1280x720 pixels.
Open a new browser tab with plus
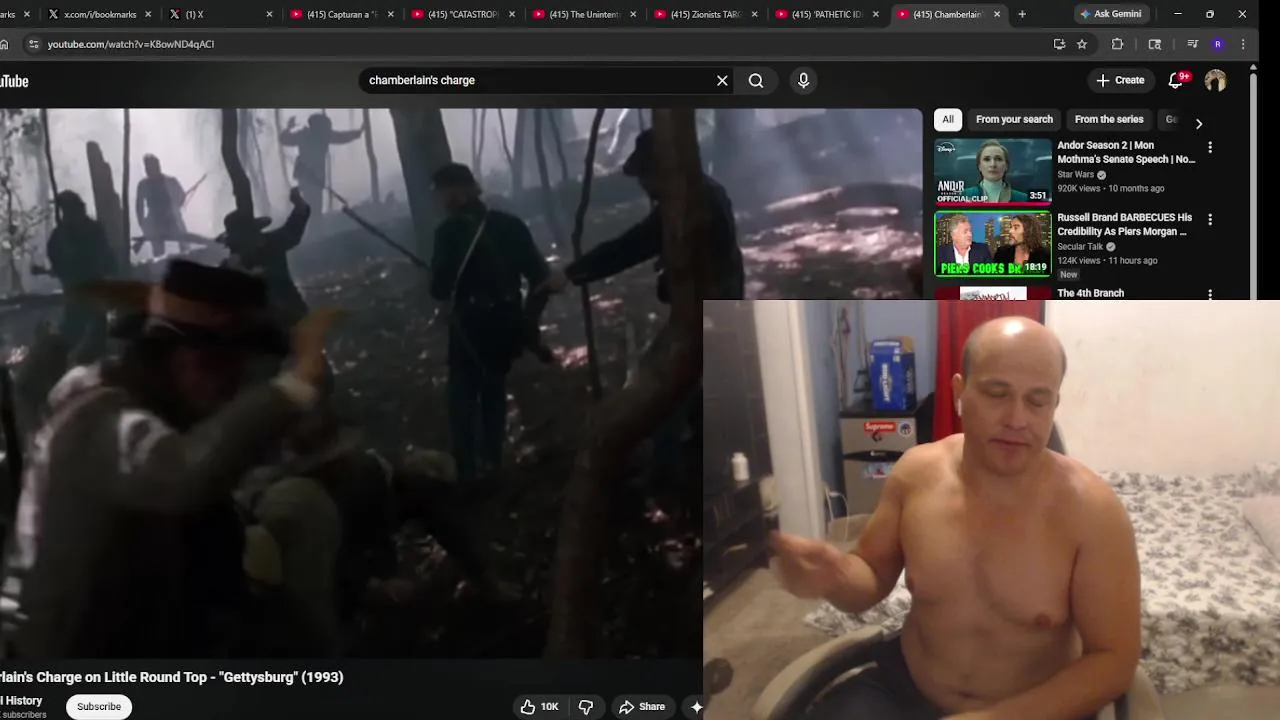(x=1021, y=14)
